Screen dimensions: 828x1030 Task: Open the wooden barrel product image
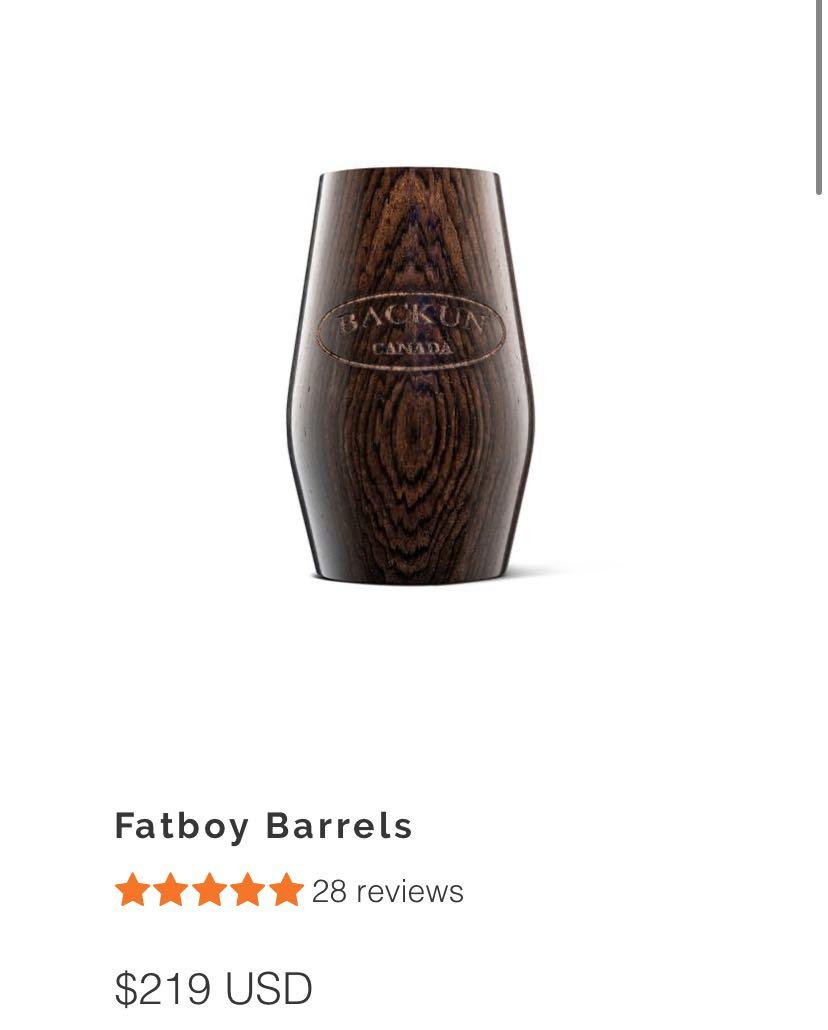point(411,375)
